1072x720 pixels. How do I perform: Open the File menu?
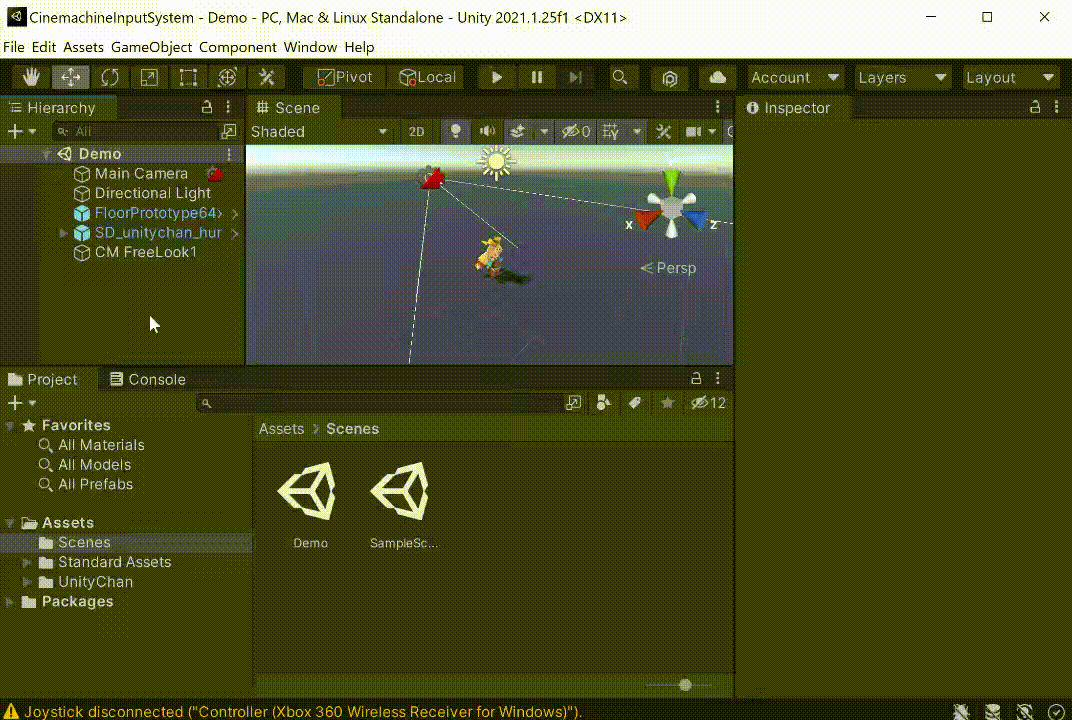coord(14,47)
